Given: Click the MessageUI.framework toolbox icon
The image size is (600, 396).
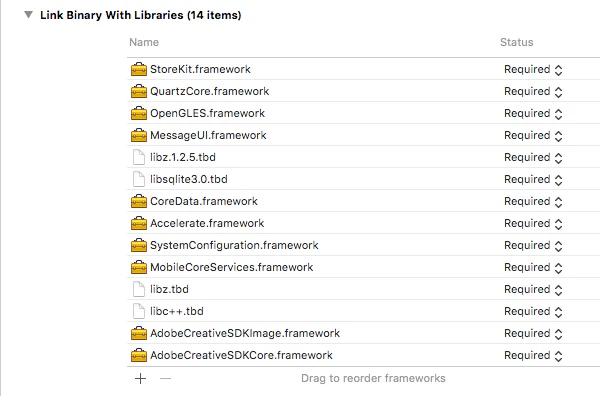Looking at the screenshot, I should (139, 135).
